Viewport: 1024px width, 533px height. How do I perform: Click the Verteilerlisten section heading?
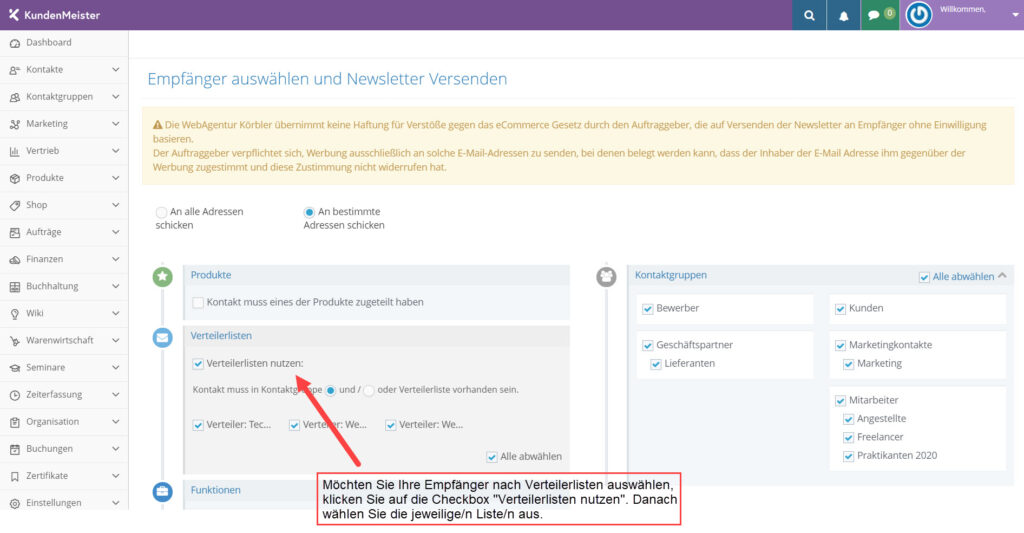pyautogui.click(x=221, y=336)
